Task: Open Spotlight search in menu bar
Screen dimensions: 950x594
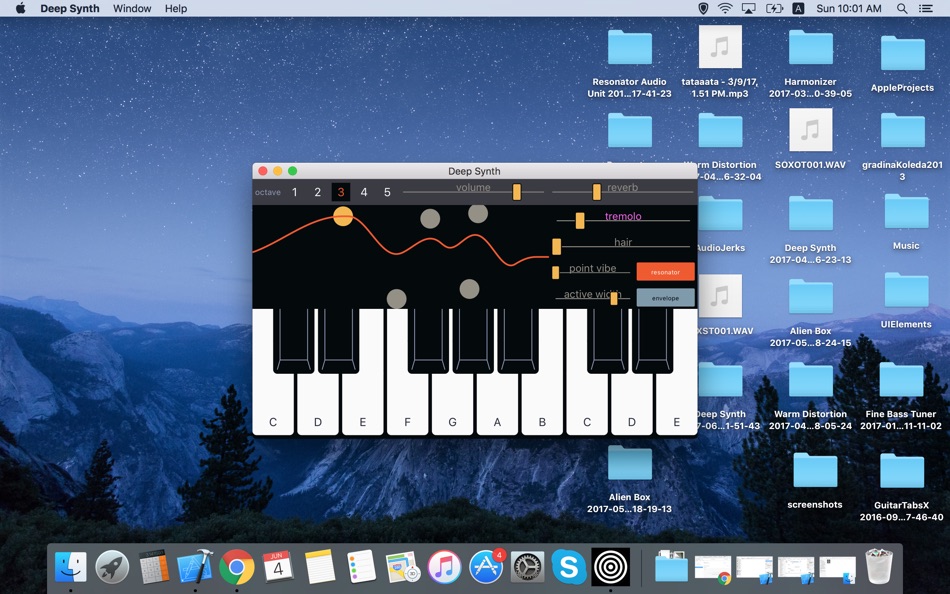Action: (x=902, y=8)
